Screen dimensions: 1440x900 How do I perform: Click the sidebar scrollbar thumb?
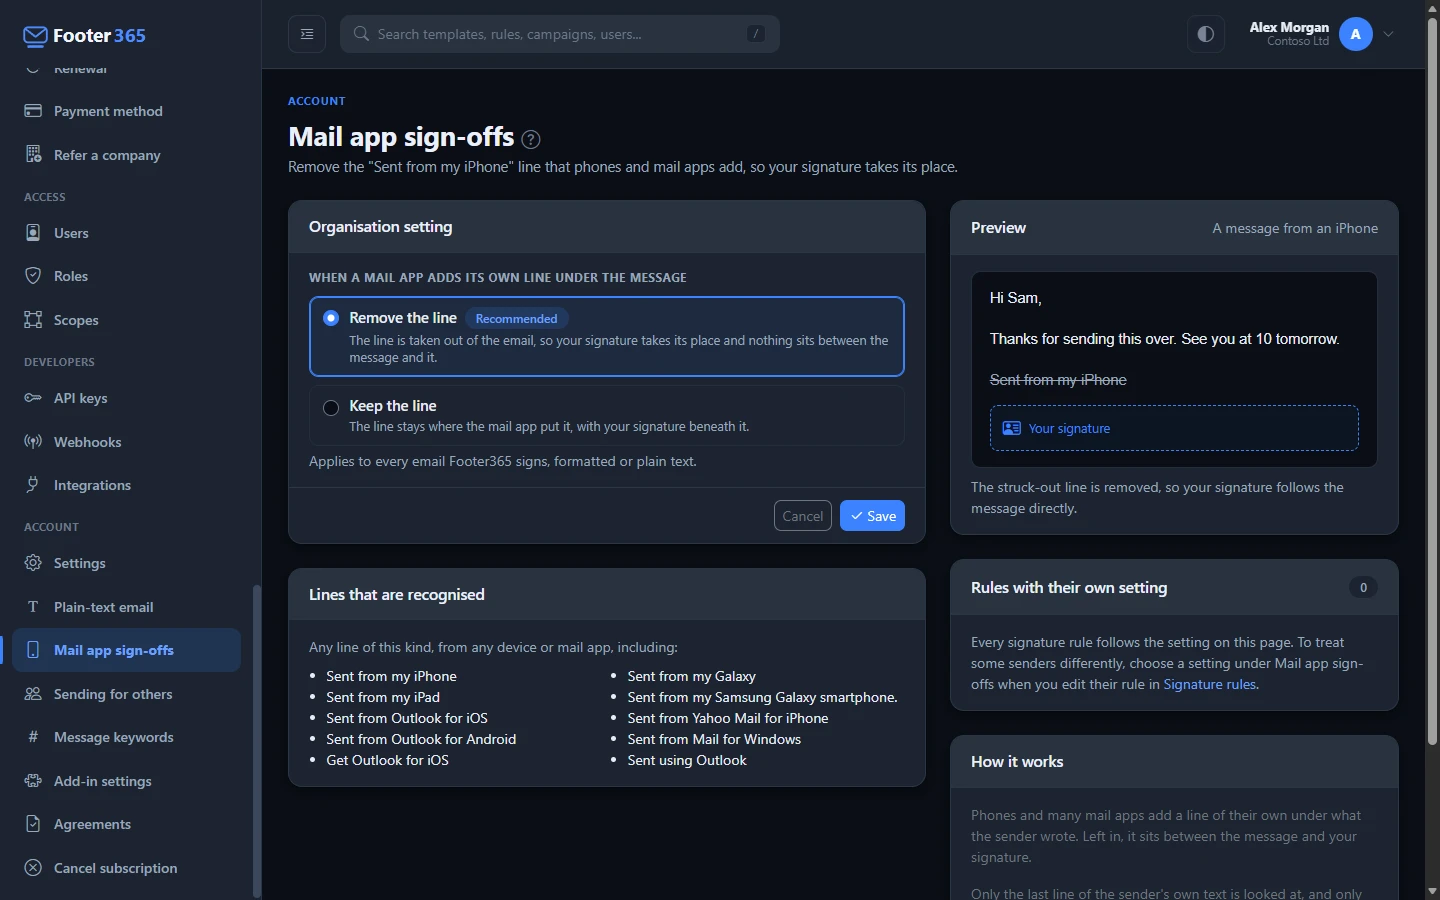click(256, 740)
